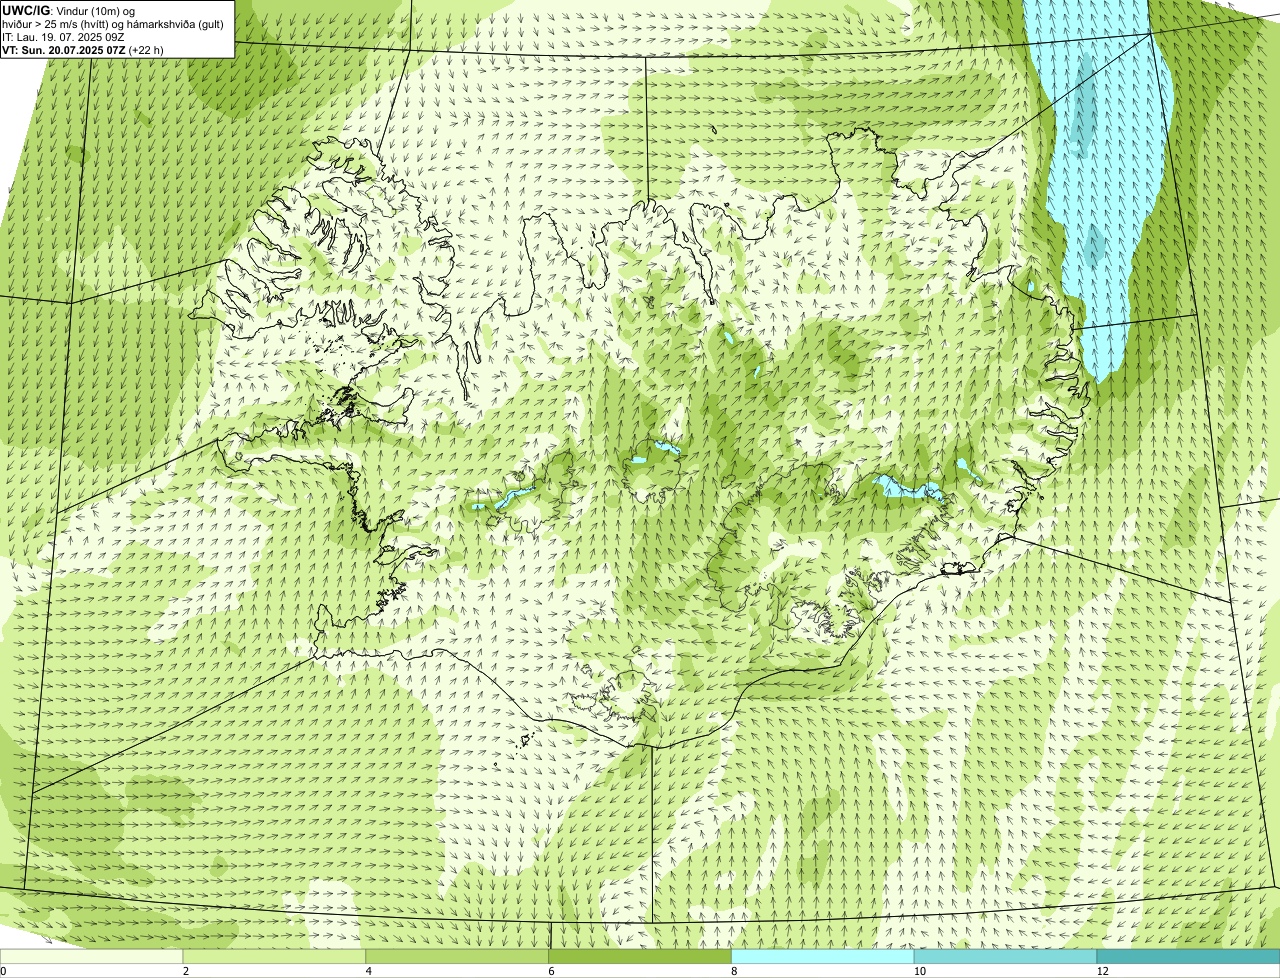
Task: Pick the teal 10–12 m/s scale segment
Action: click(1005, 956)
